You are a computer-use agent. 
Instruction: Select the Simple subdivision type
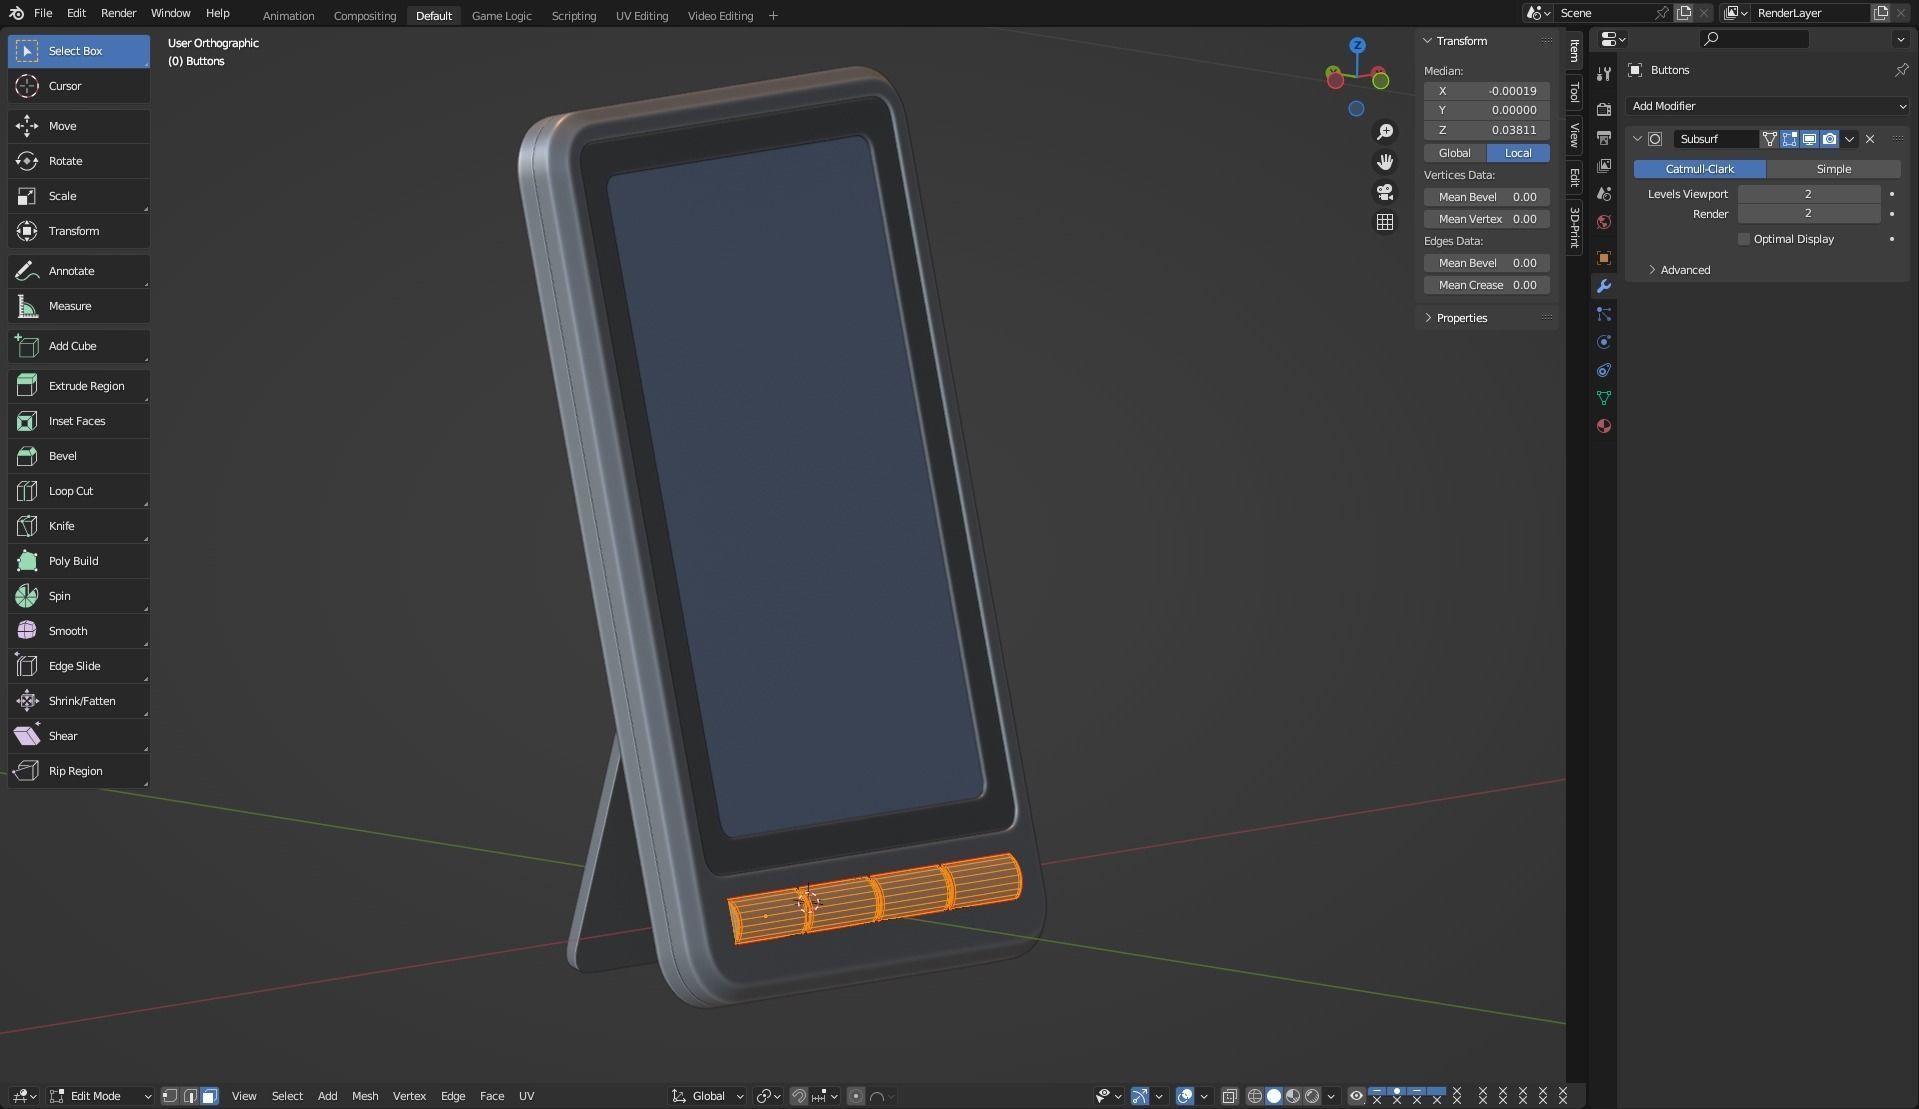pyautogui.click(x=1834, y=169)
